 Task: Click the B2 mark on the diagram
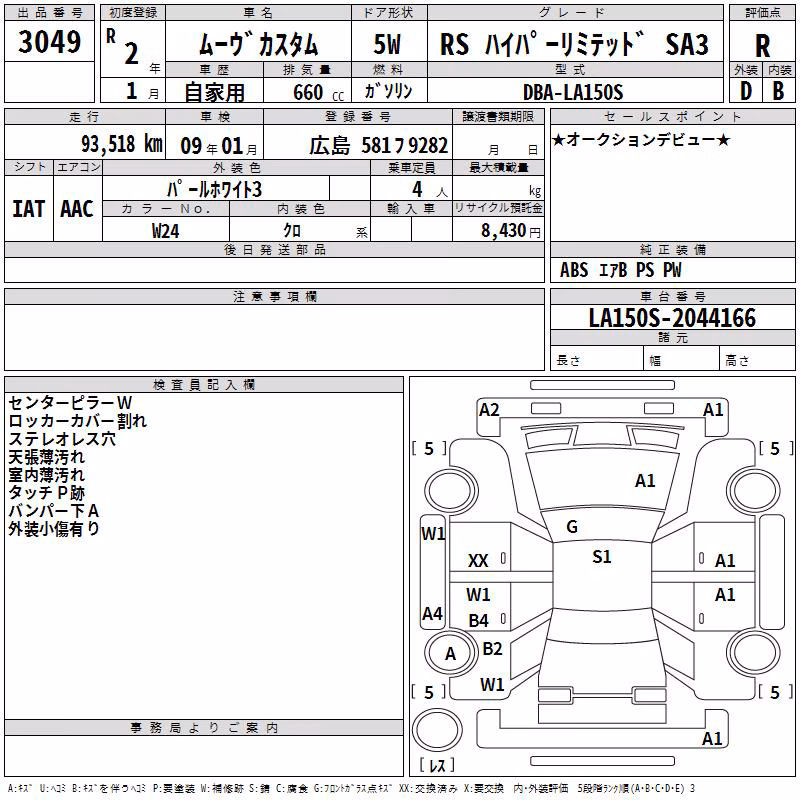492,648
